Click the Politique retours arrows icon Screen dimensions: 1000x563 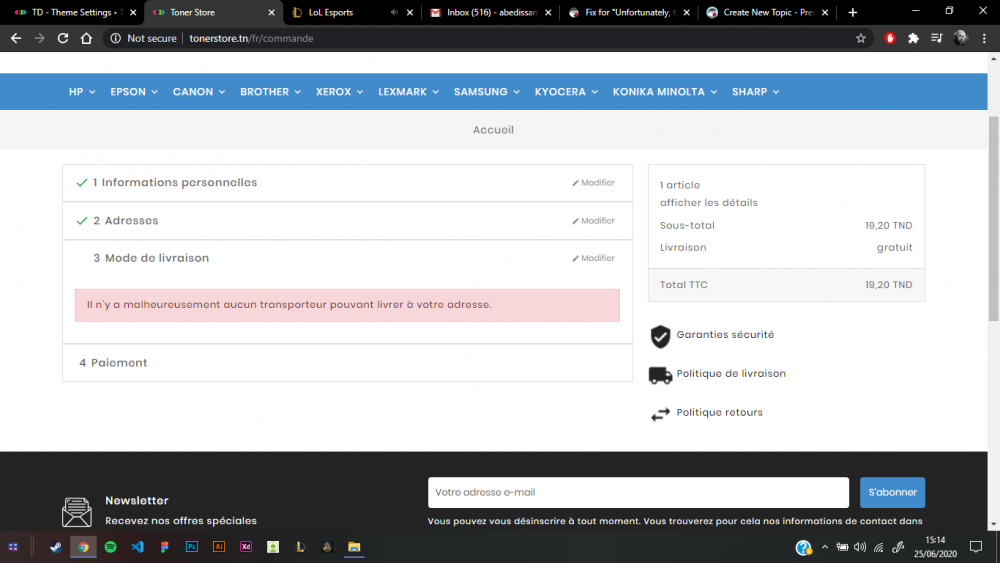[660, 414]
